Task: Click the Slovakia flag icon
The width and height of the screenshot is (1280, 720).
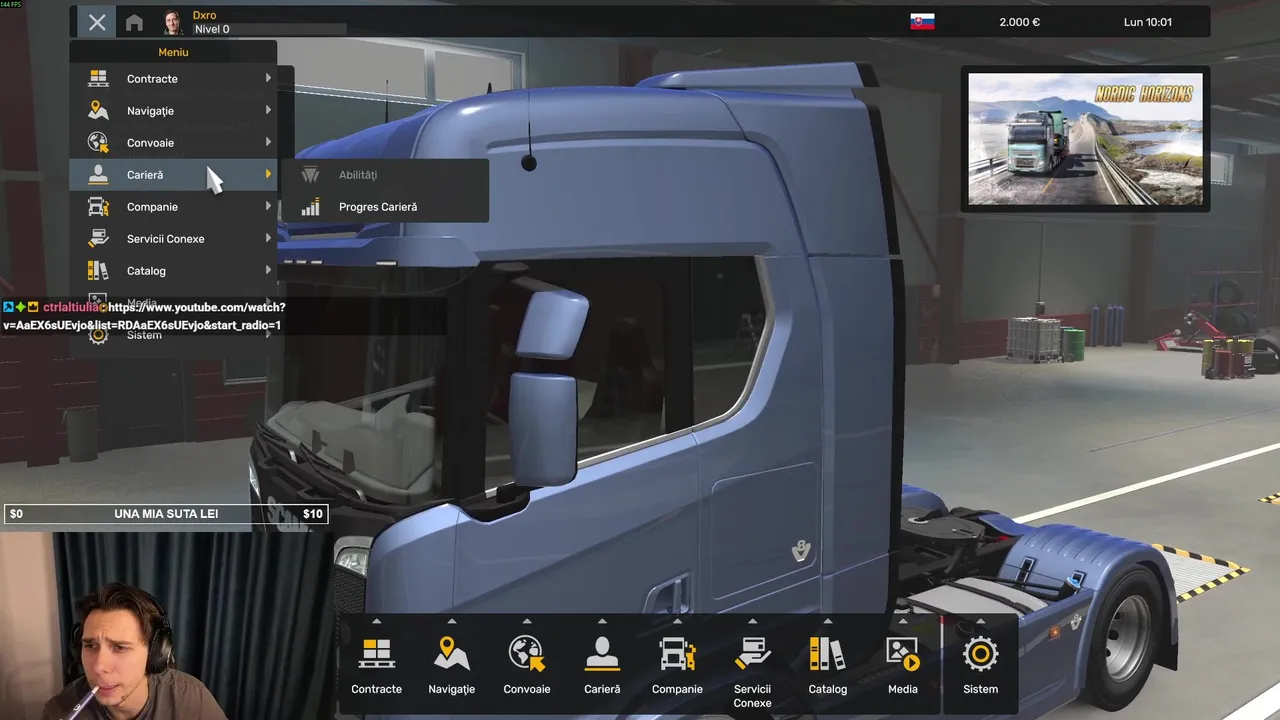Action: 922,22
